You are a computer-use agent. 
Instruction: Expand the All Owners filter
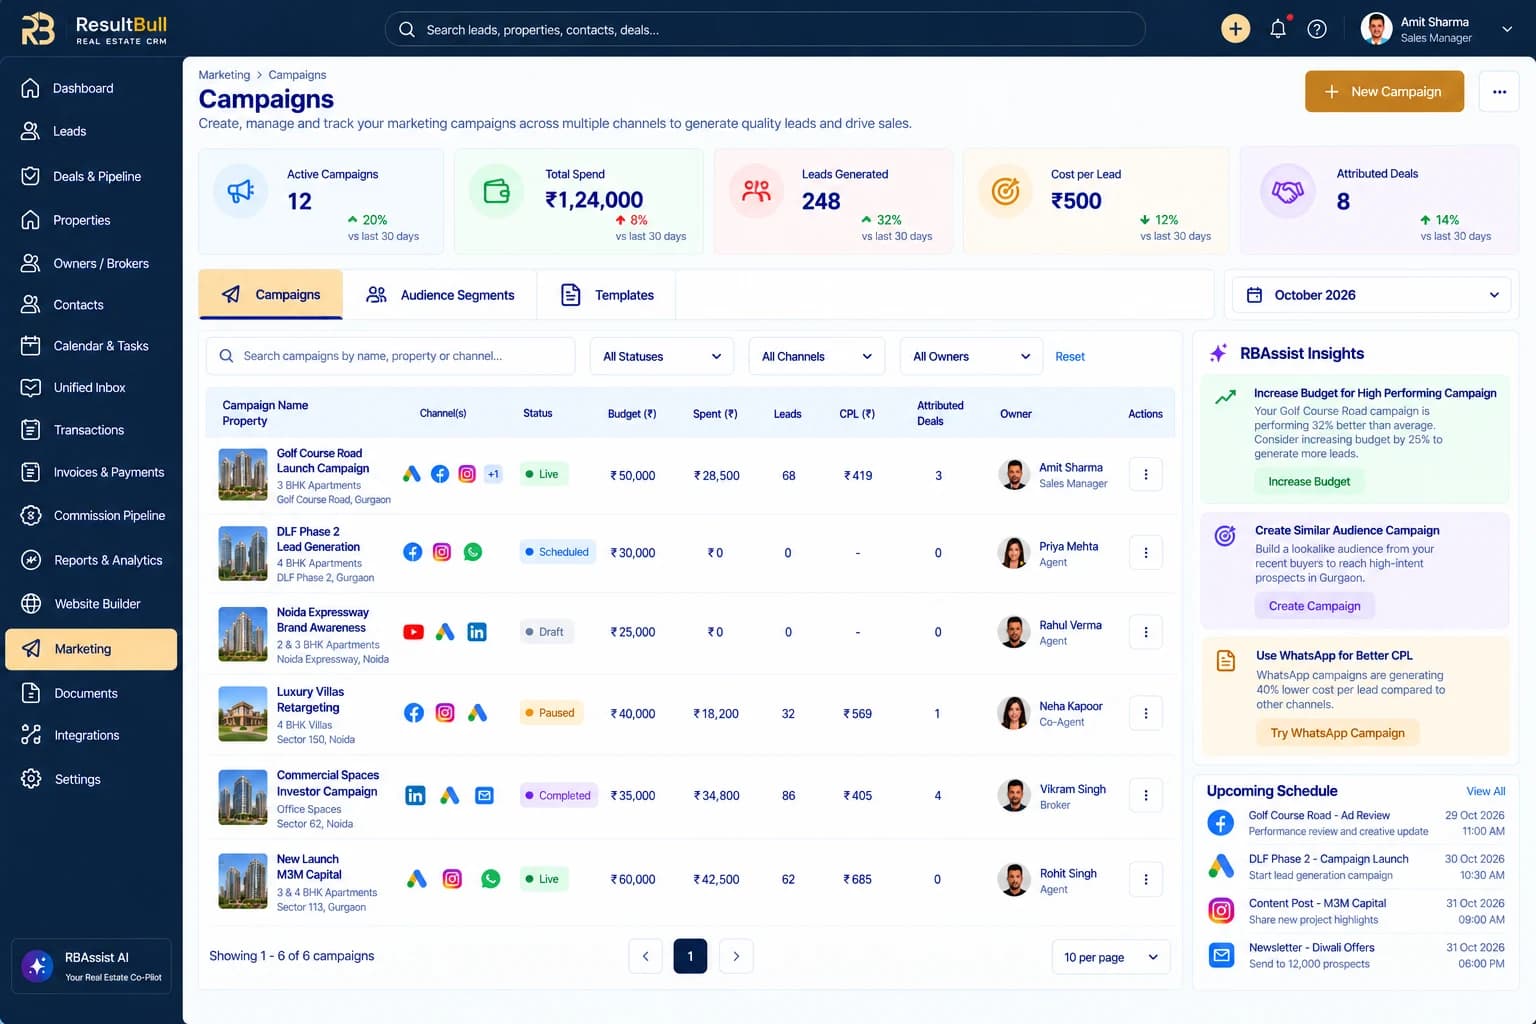point(971,356)
